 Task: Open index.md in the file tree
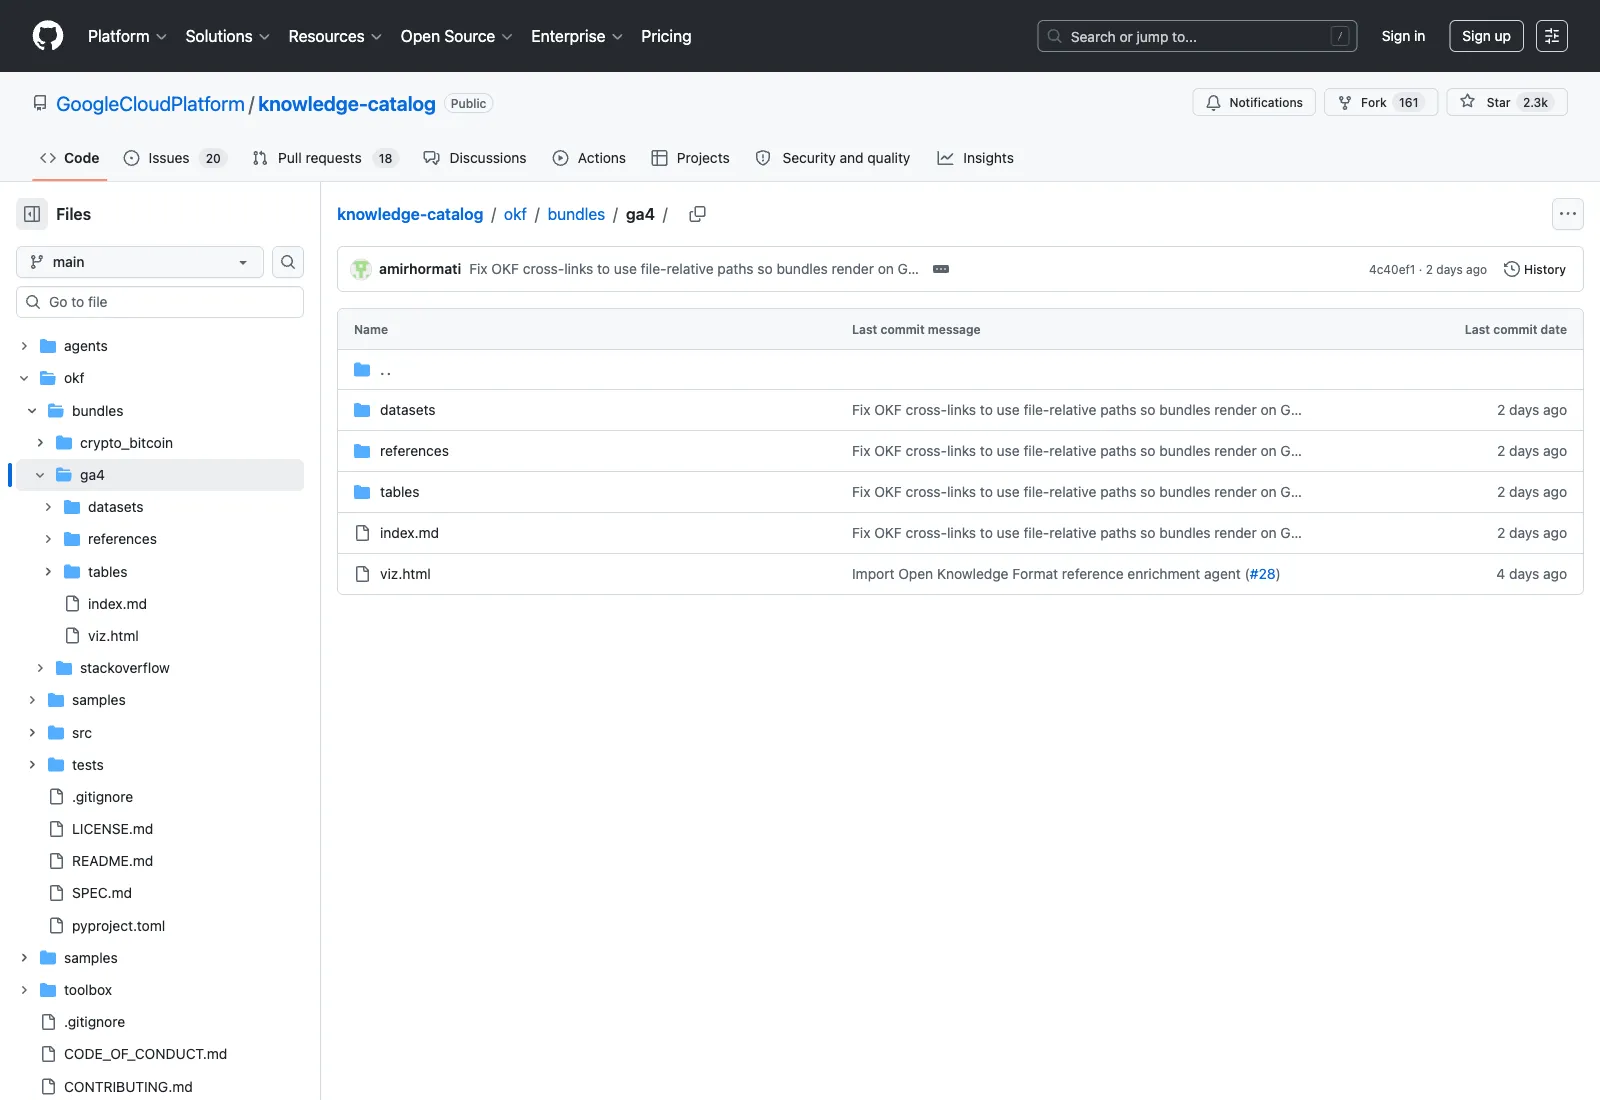coord(117,604)
